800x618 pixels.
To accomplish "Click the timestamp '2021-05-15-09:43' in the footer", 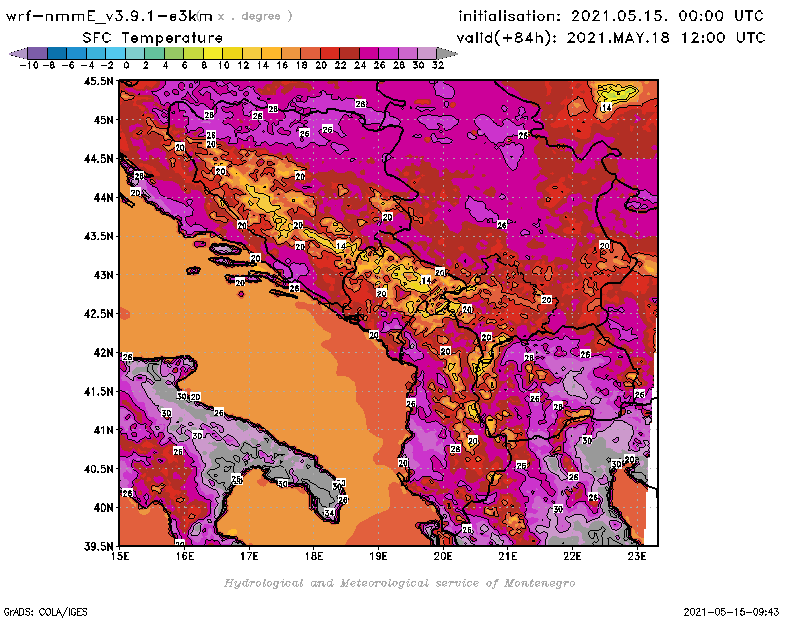I will (731, 612).
